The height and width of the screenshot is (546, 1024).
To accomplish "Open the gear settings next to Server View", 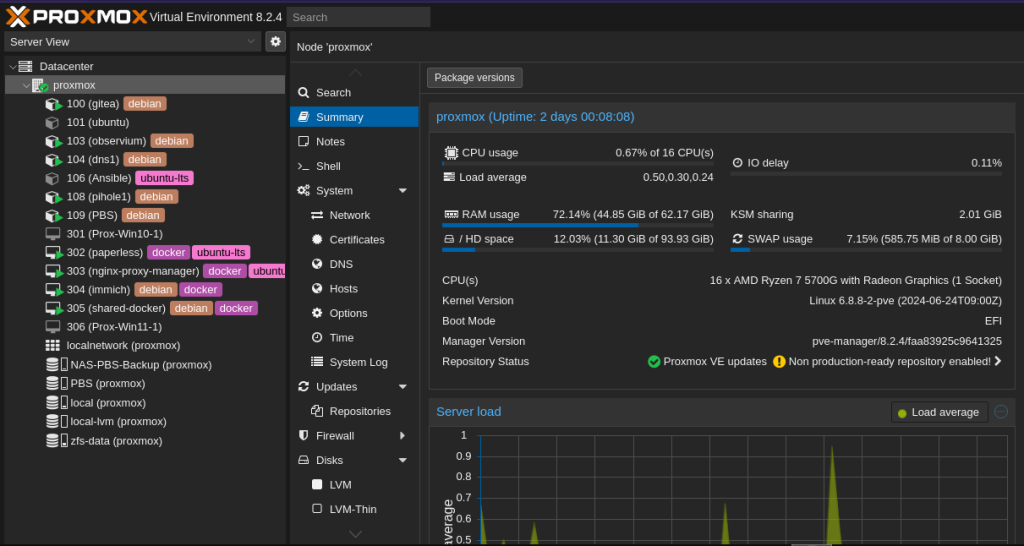I will tap(276, 41).
